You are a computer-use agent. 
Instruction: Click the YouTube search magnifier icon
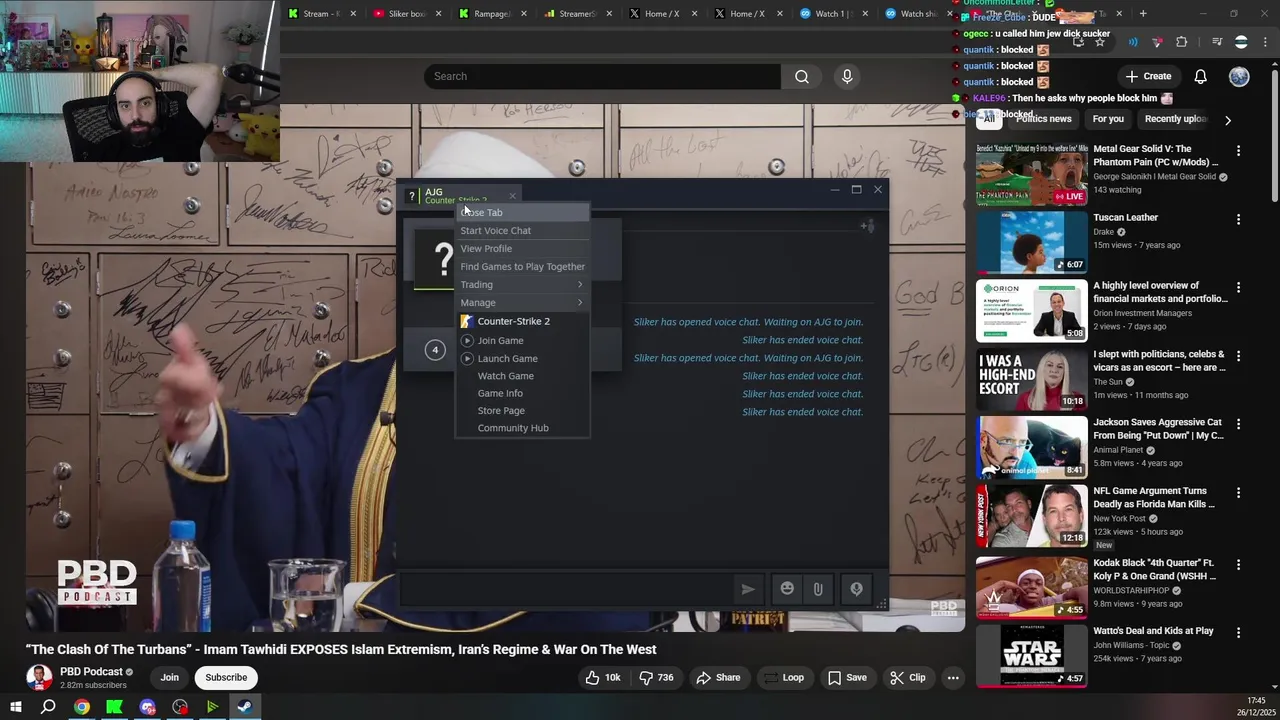tap(802, 76)
